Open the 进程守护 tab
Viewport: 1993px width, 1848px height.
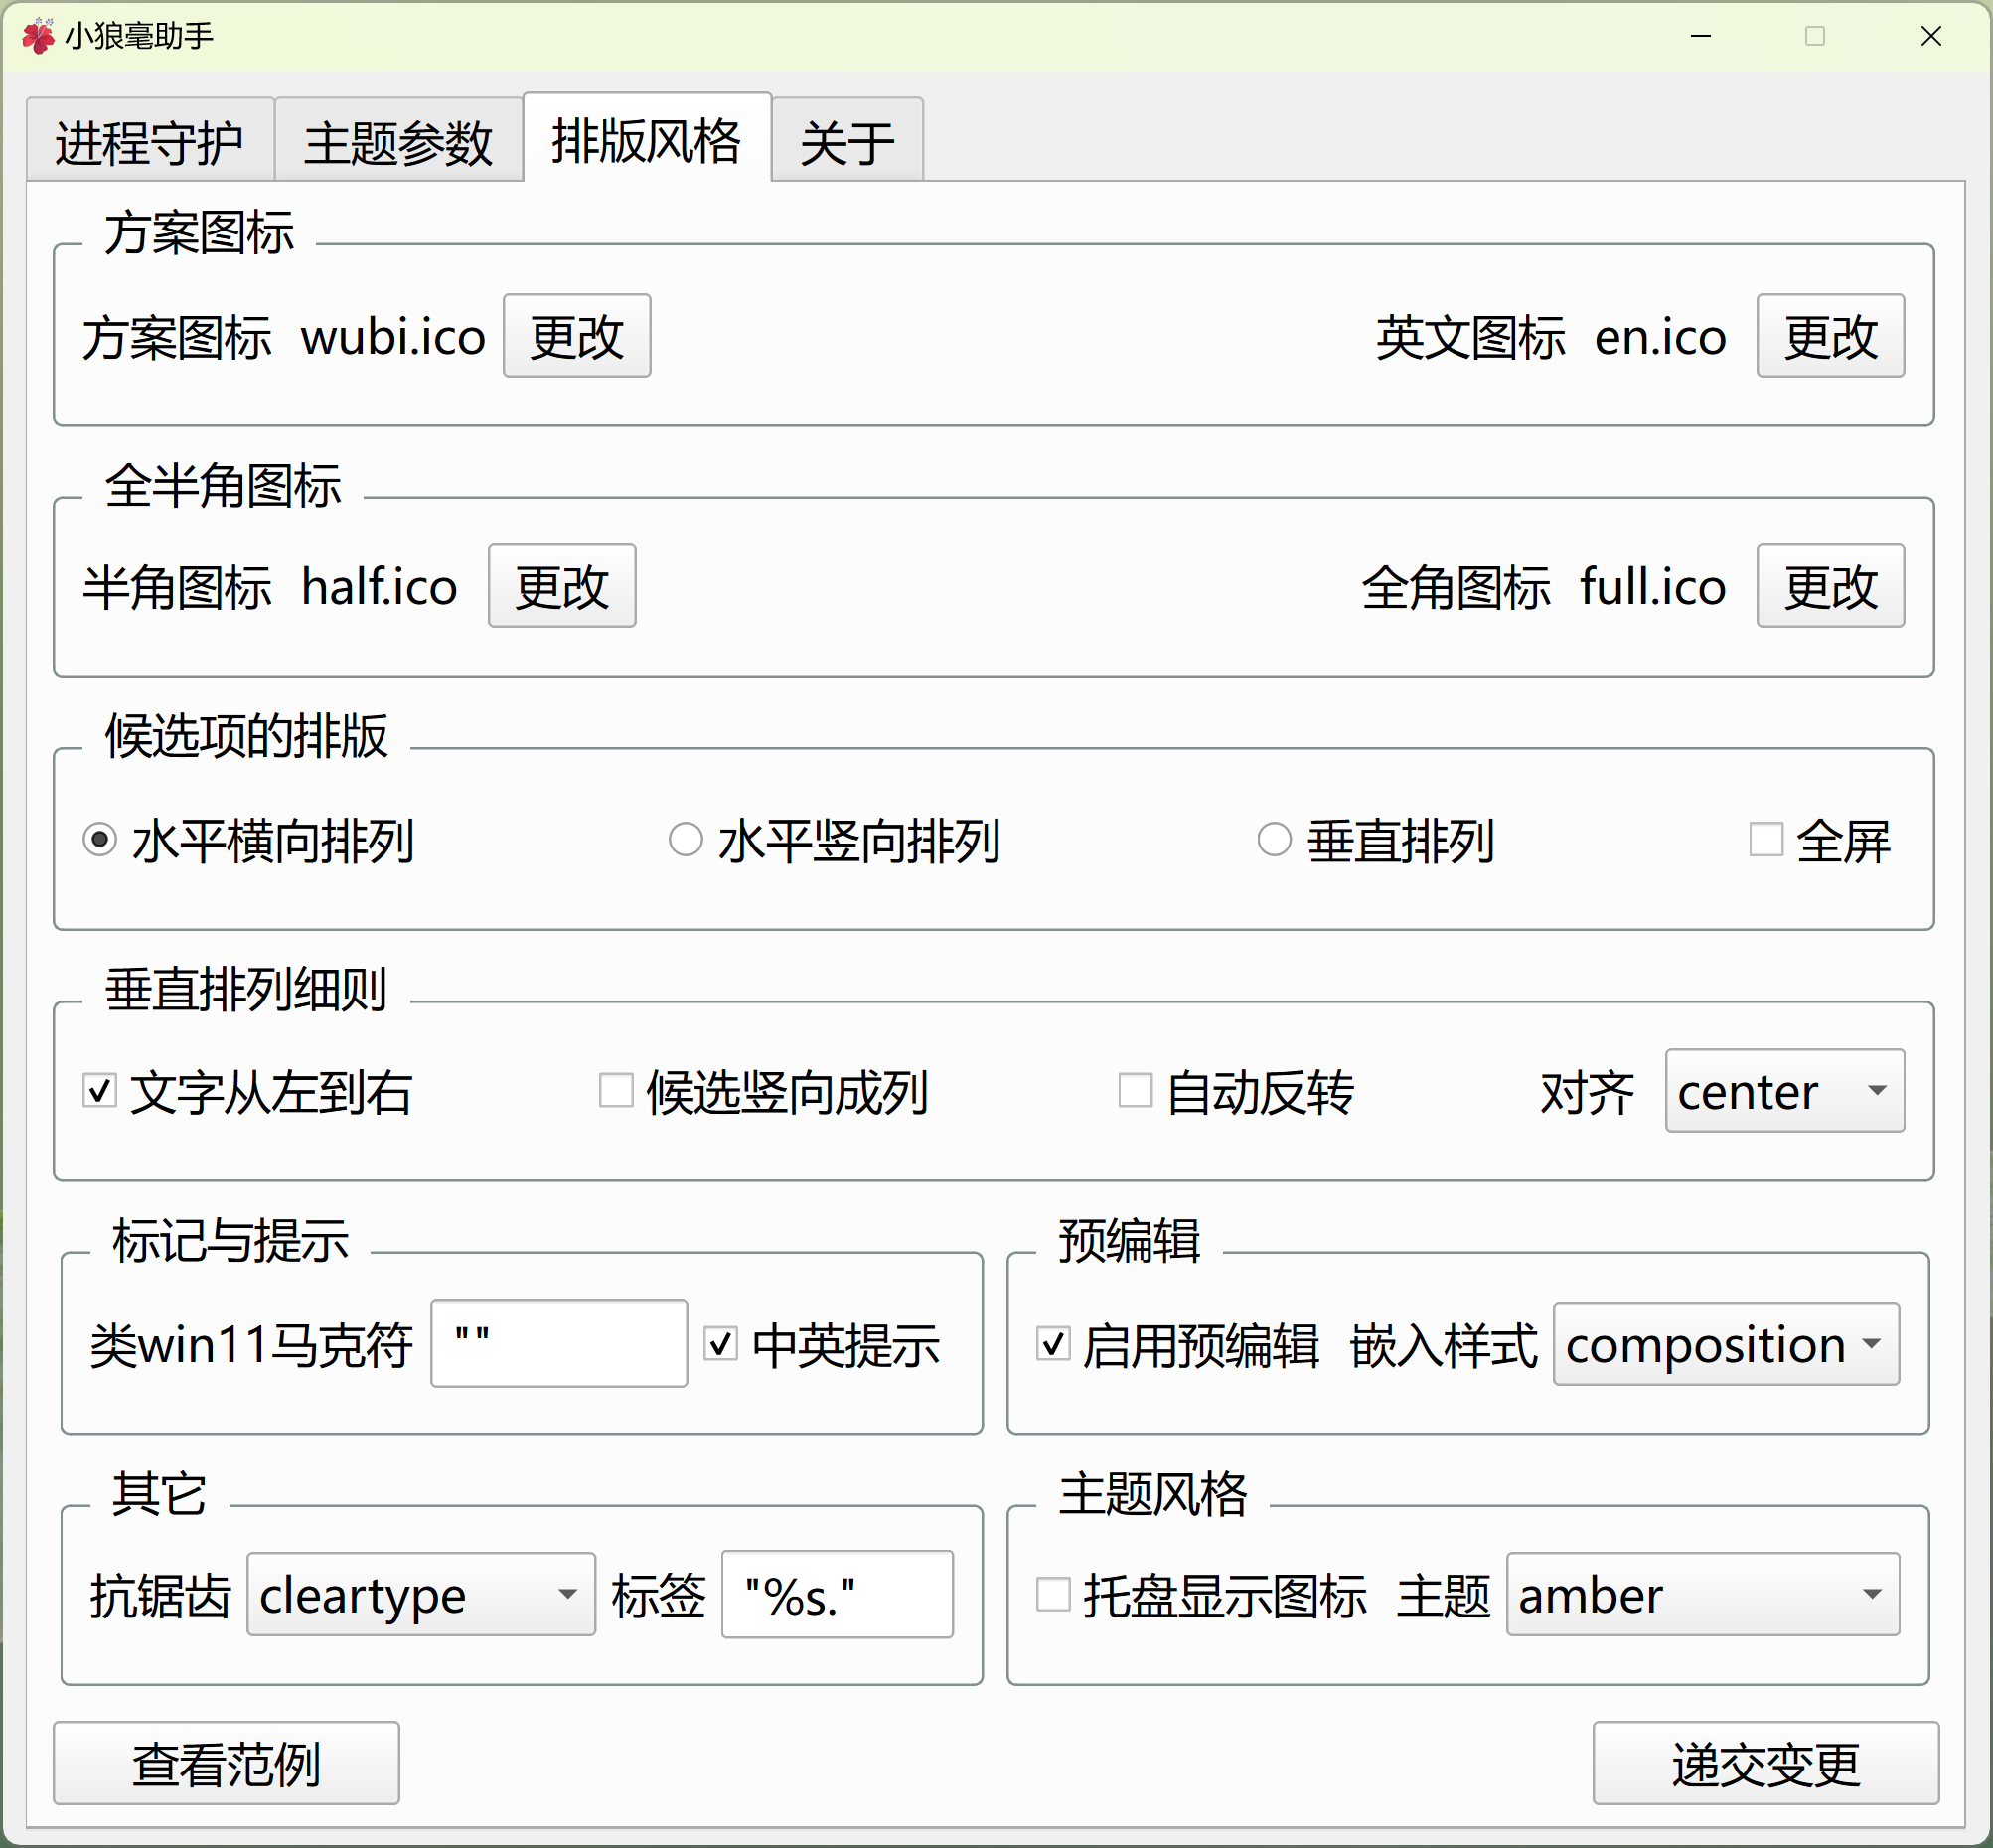(x=150, y=142)
